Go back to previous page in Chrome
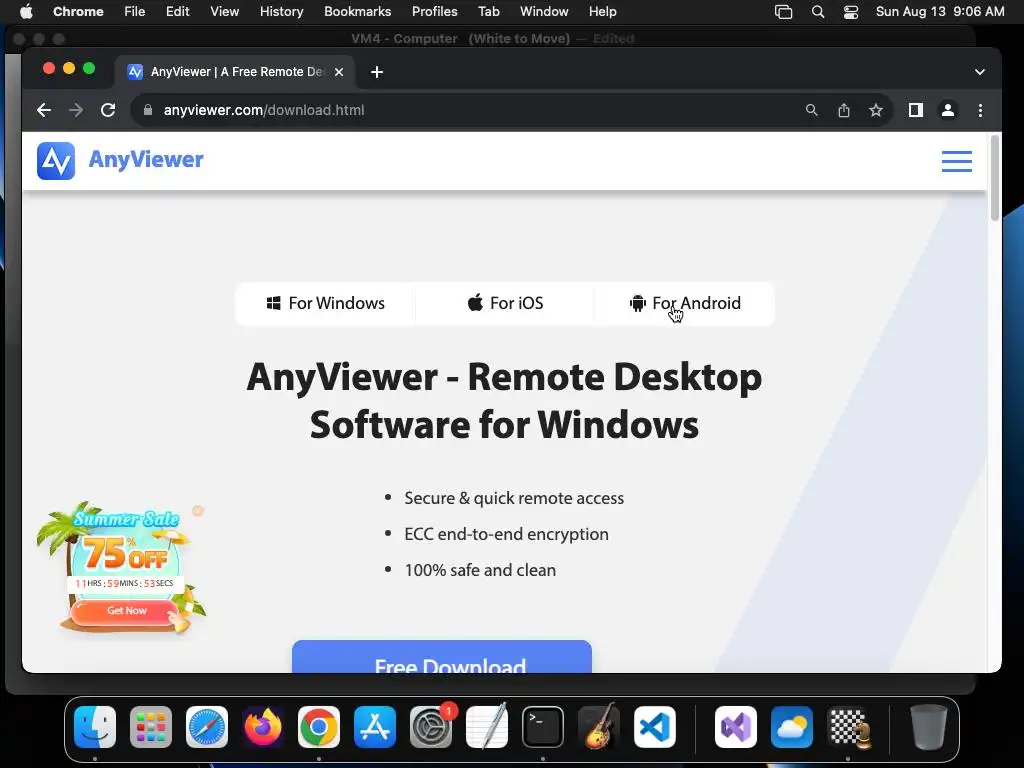The width and height of the screenshot is (1024, 768). pyautogui.click(x=44, y=110)
